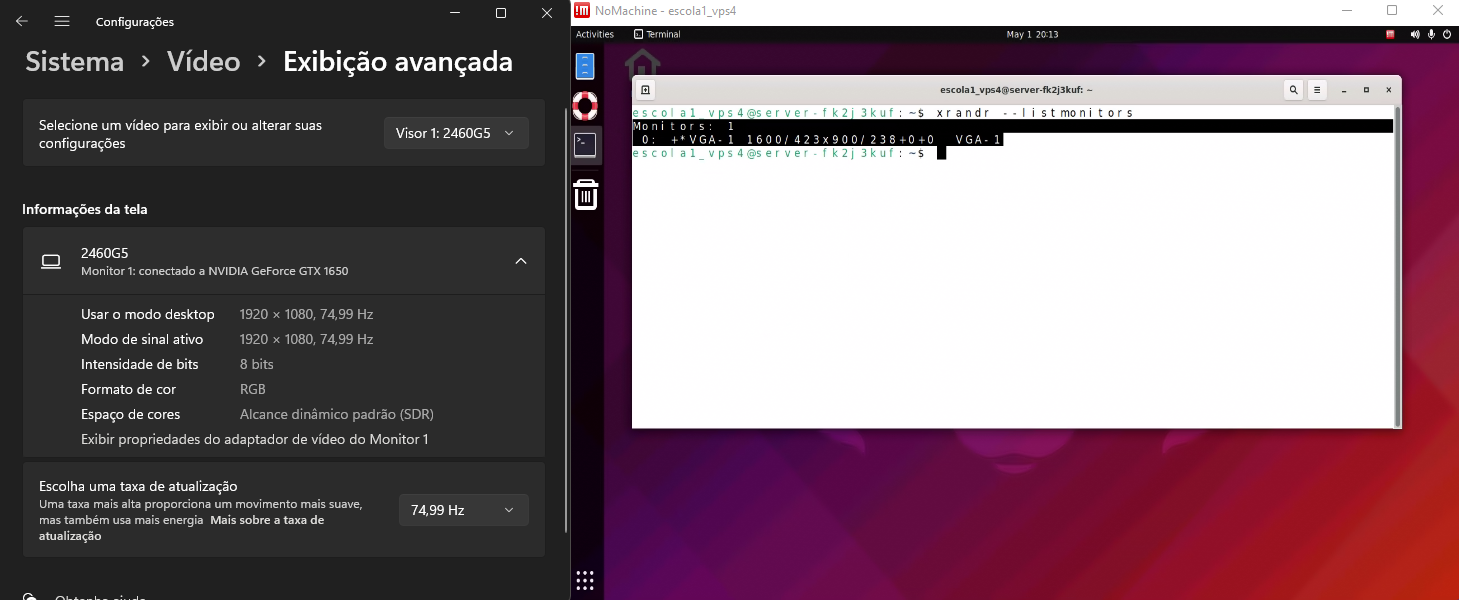The width and height of the screenshot is (1459, 600).
Task: Open the Files icon at the dock top
Action: pos(585,66)
